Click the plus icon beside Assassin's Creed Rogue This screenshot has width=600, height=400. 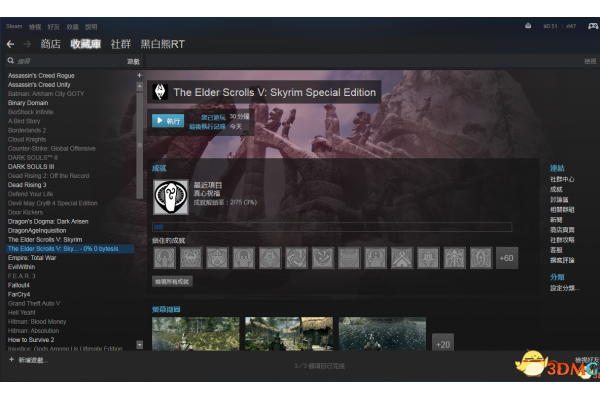139,75
